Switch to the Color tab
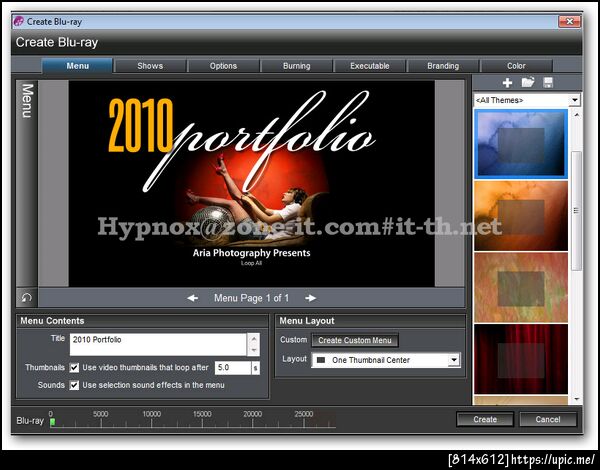 pos(516,66)
